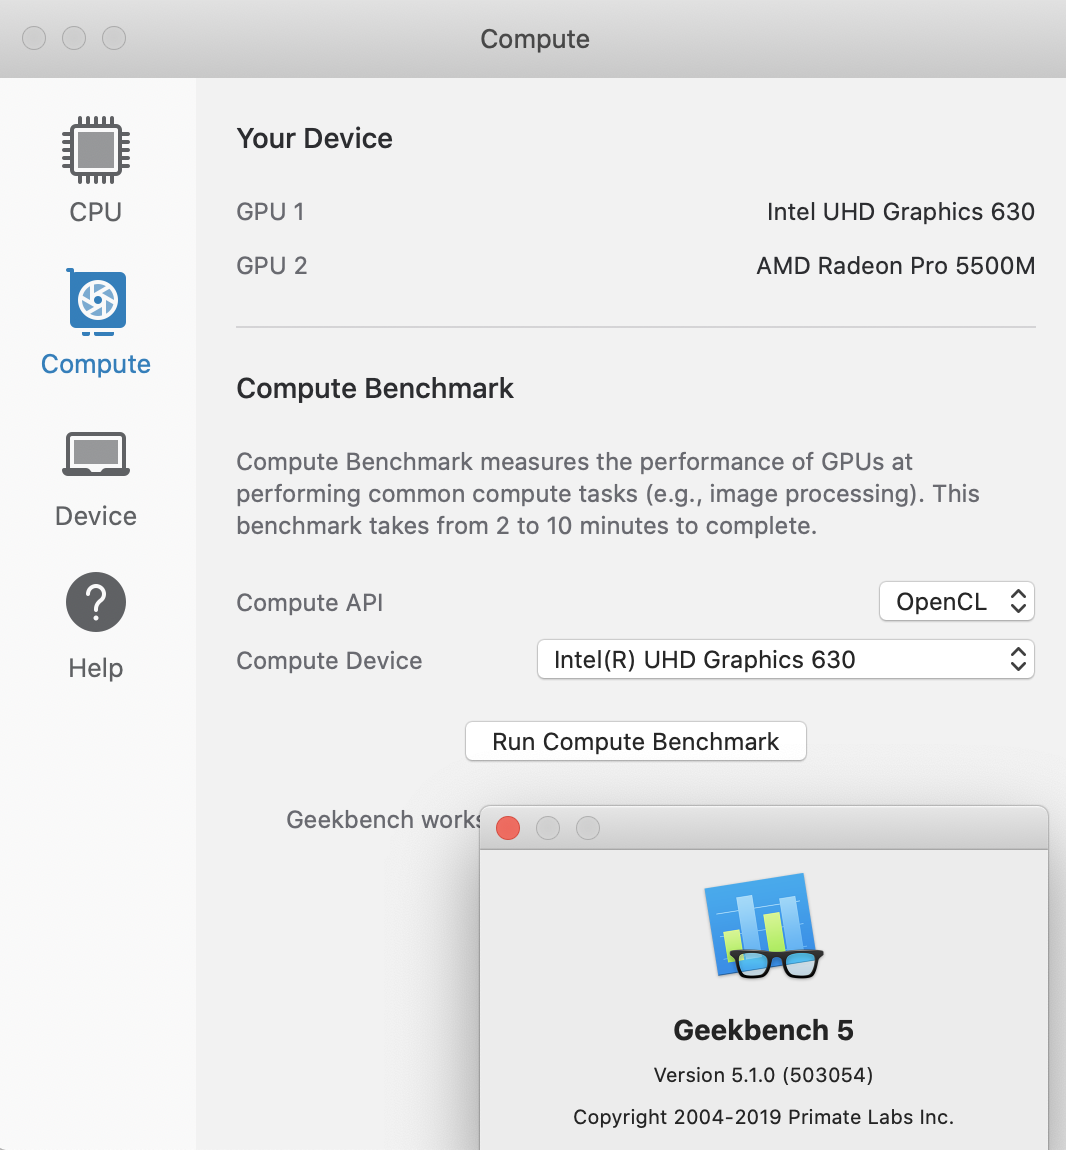Click minimize button of Compute window
This screenshot has height=1150, width=1066.
tap(74, 38)
